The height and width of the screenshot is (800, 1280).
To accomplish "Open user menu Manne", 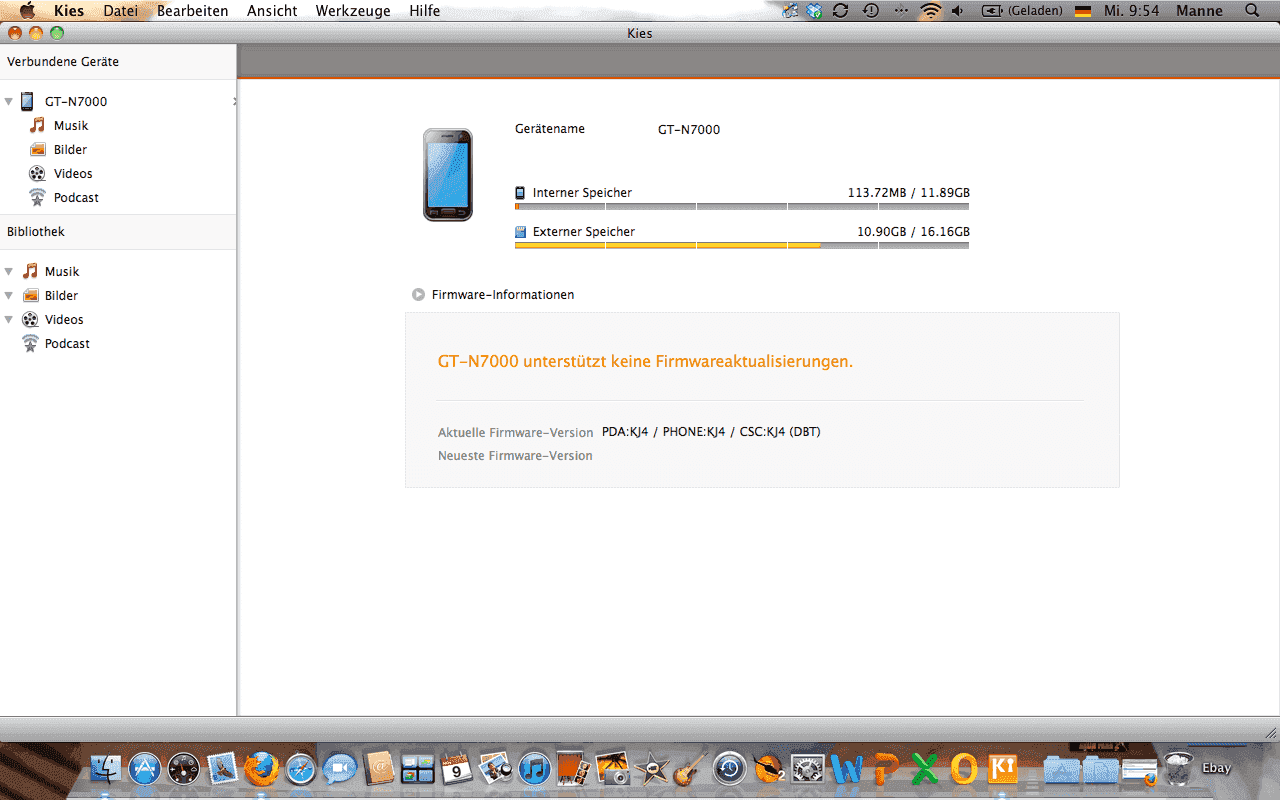I will (1200, 11).
